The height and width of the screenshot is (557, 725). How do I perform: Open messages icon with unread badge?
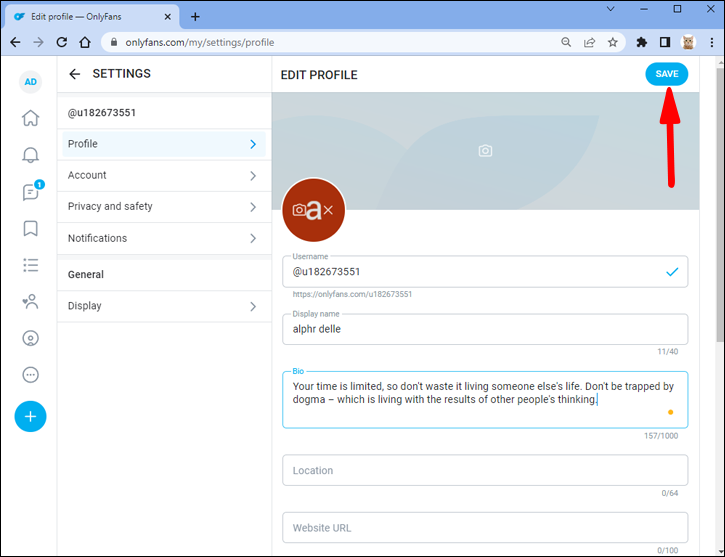pos(31,191)
